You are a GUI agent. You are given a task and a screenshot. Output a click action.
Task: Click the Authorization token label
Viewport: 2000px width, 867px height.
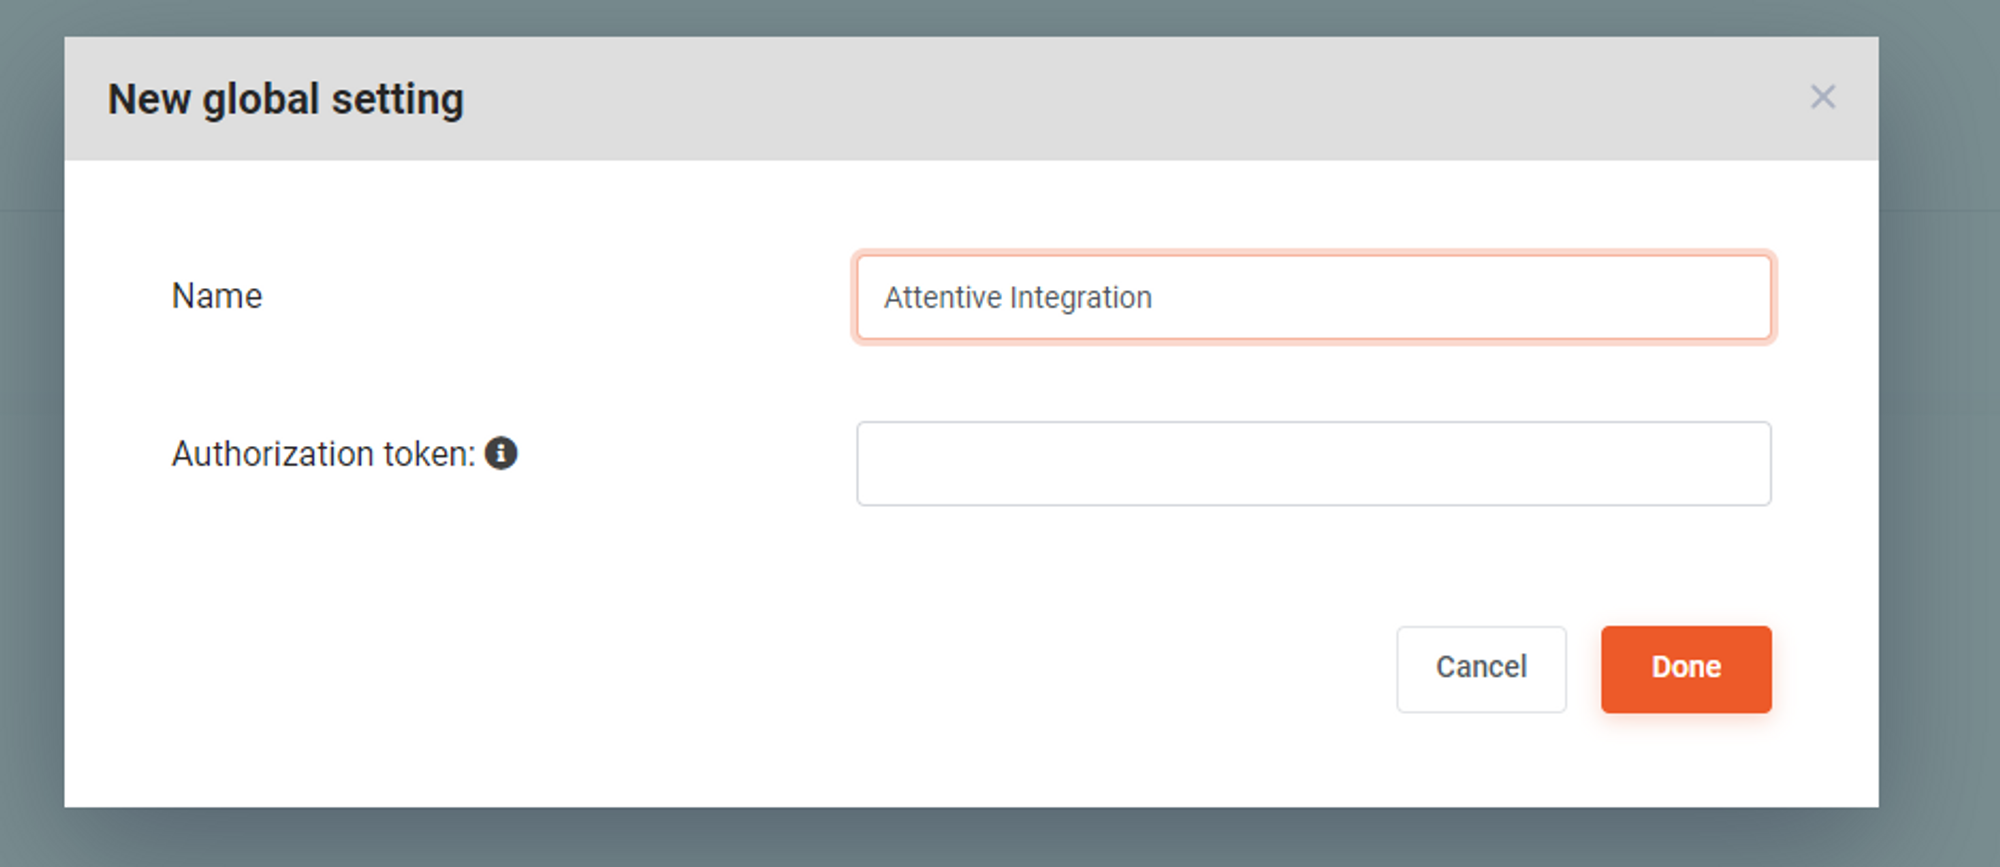click(x=324, y=454)
